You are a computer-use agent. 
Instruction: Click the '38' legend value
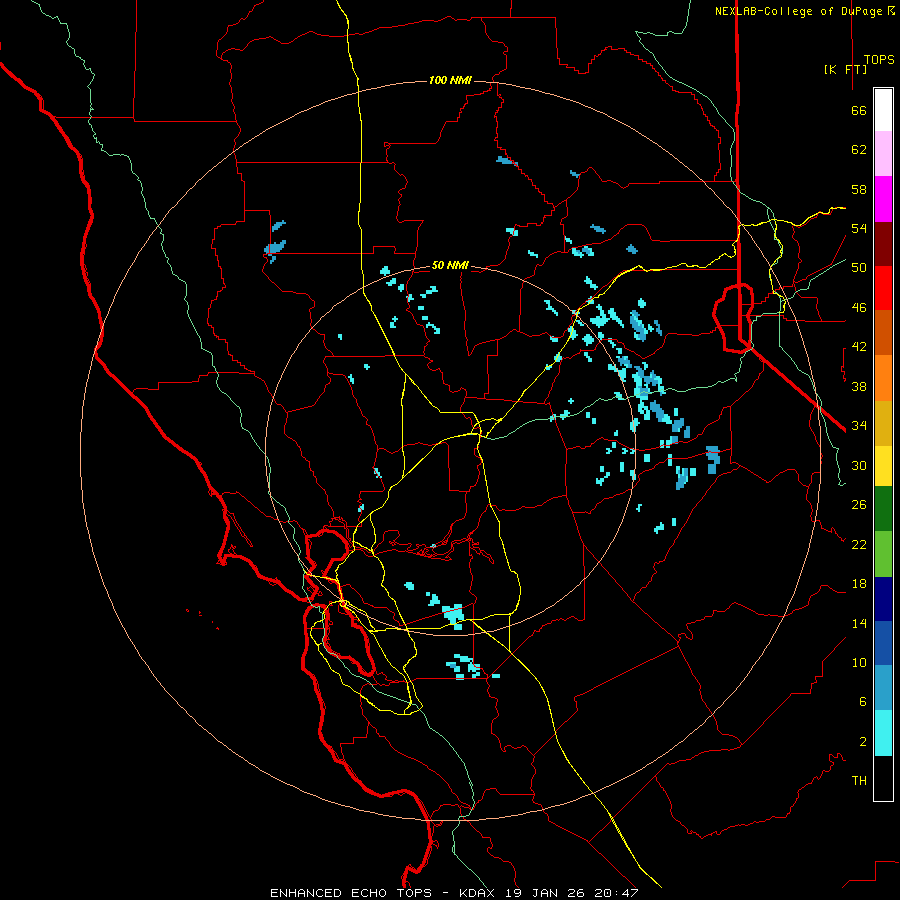click(x=859, y=386)
